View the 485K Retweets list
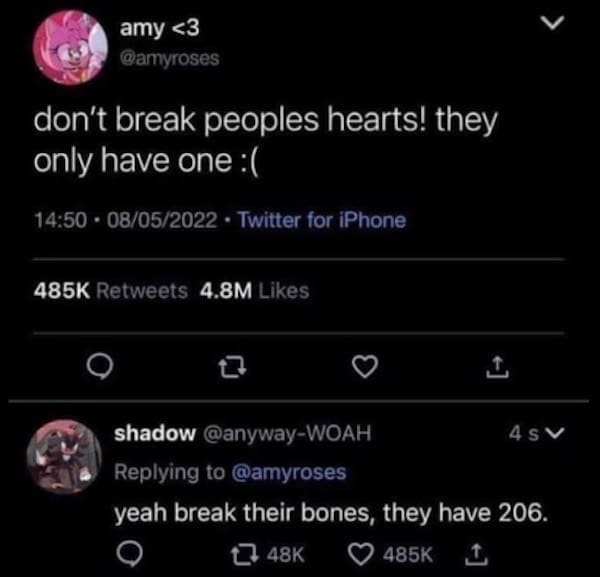Viewport: 600px width, 577px height. 111,291
